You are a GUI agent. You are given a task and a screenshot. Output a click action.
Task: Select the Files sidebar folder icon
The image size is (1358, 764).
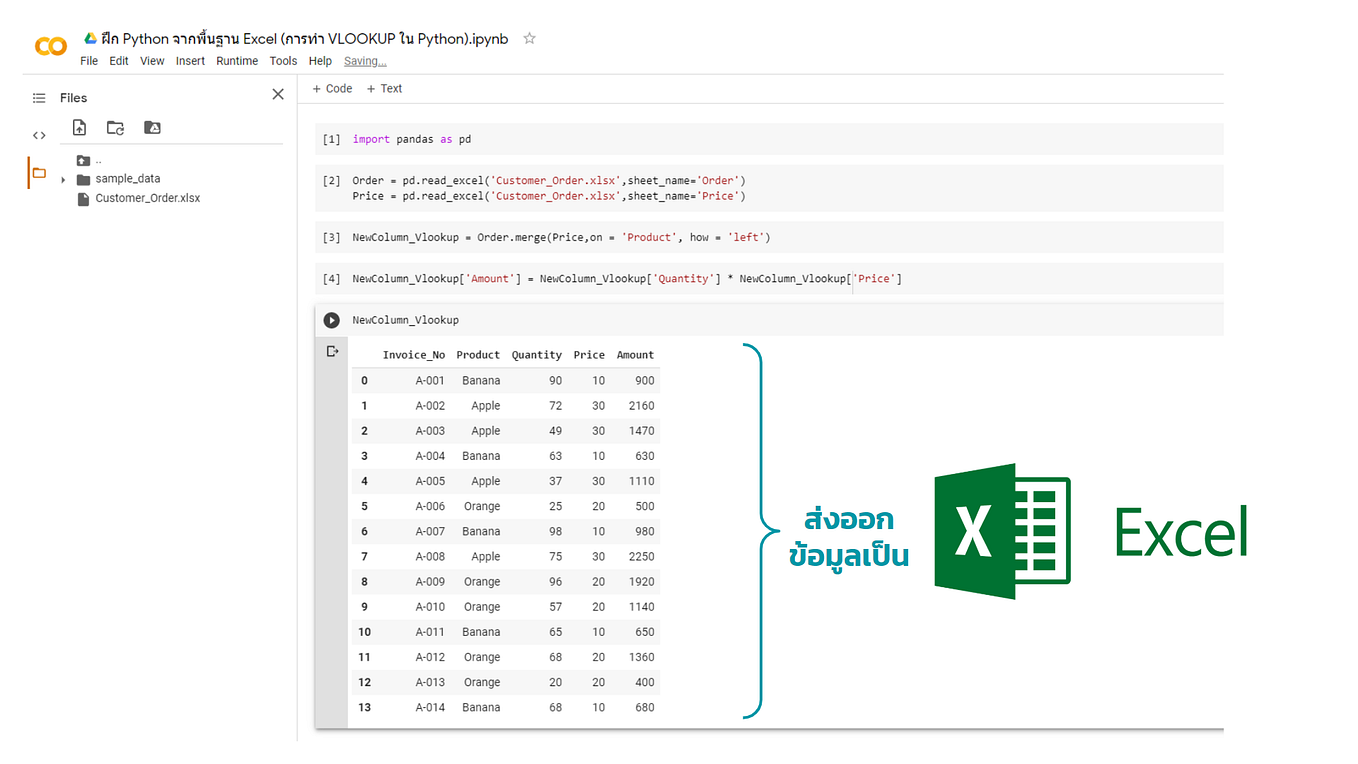pos(38,172)
